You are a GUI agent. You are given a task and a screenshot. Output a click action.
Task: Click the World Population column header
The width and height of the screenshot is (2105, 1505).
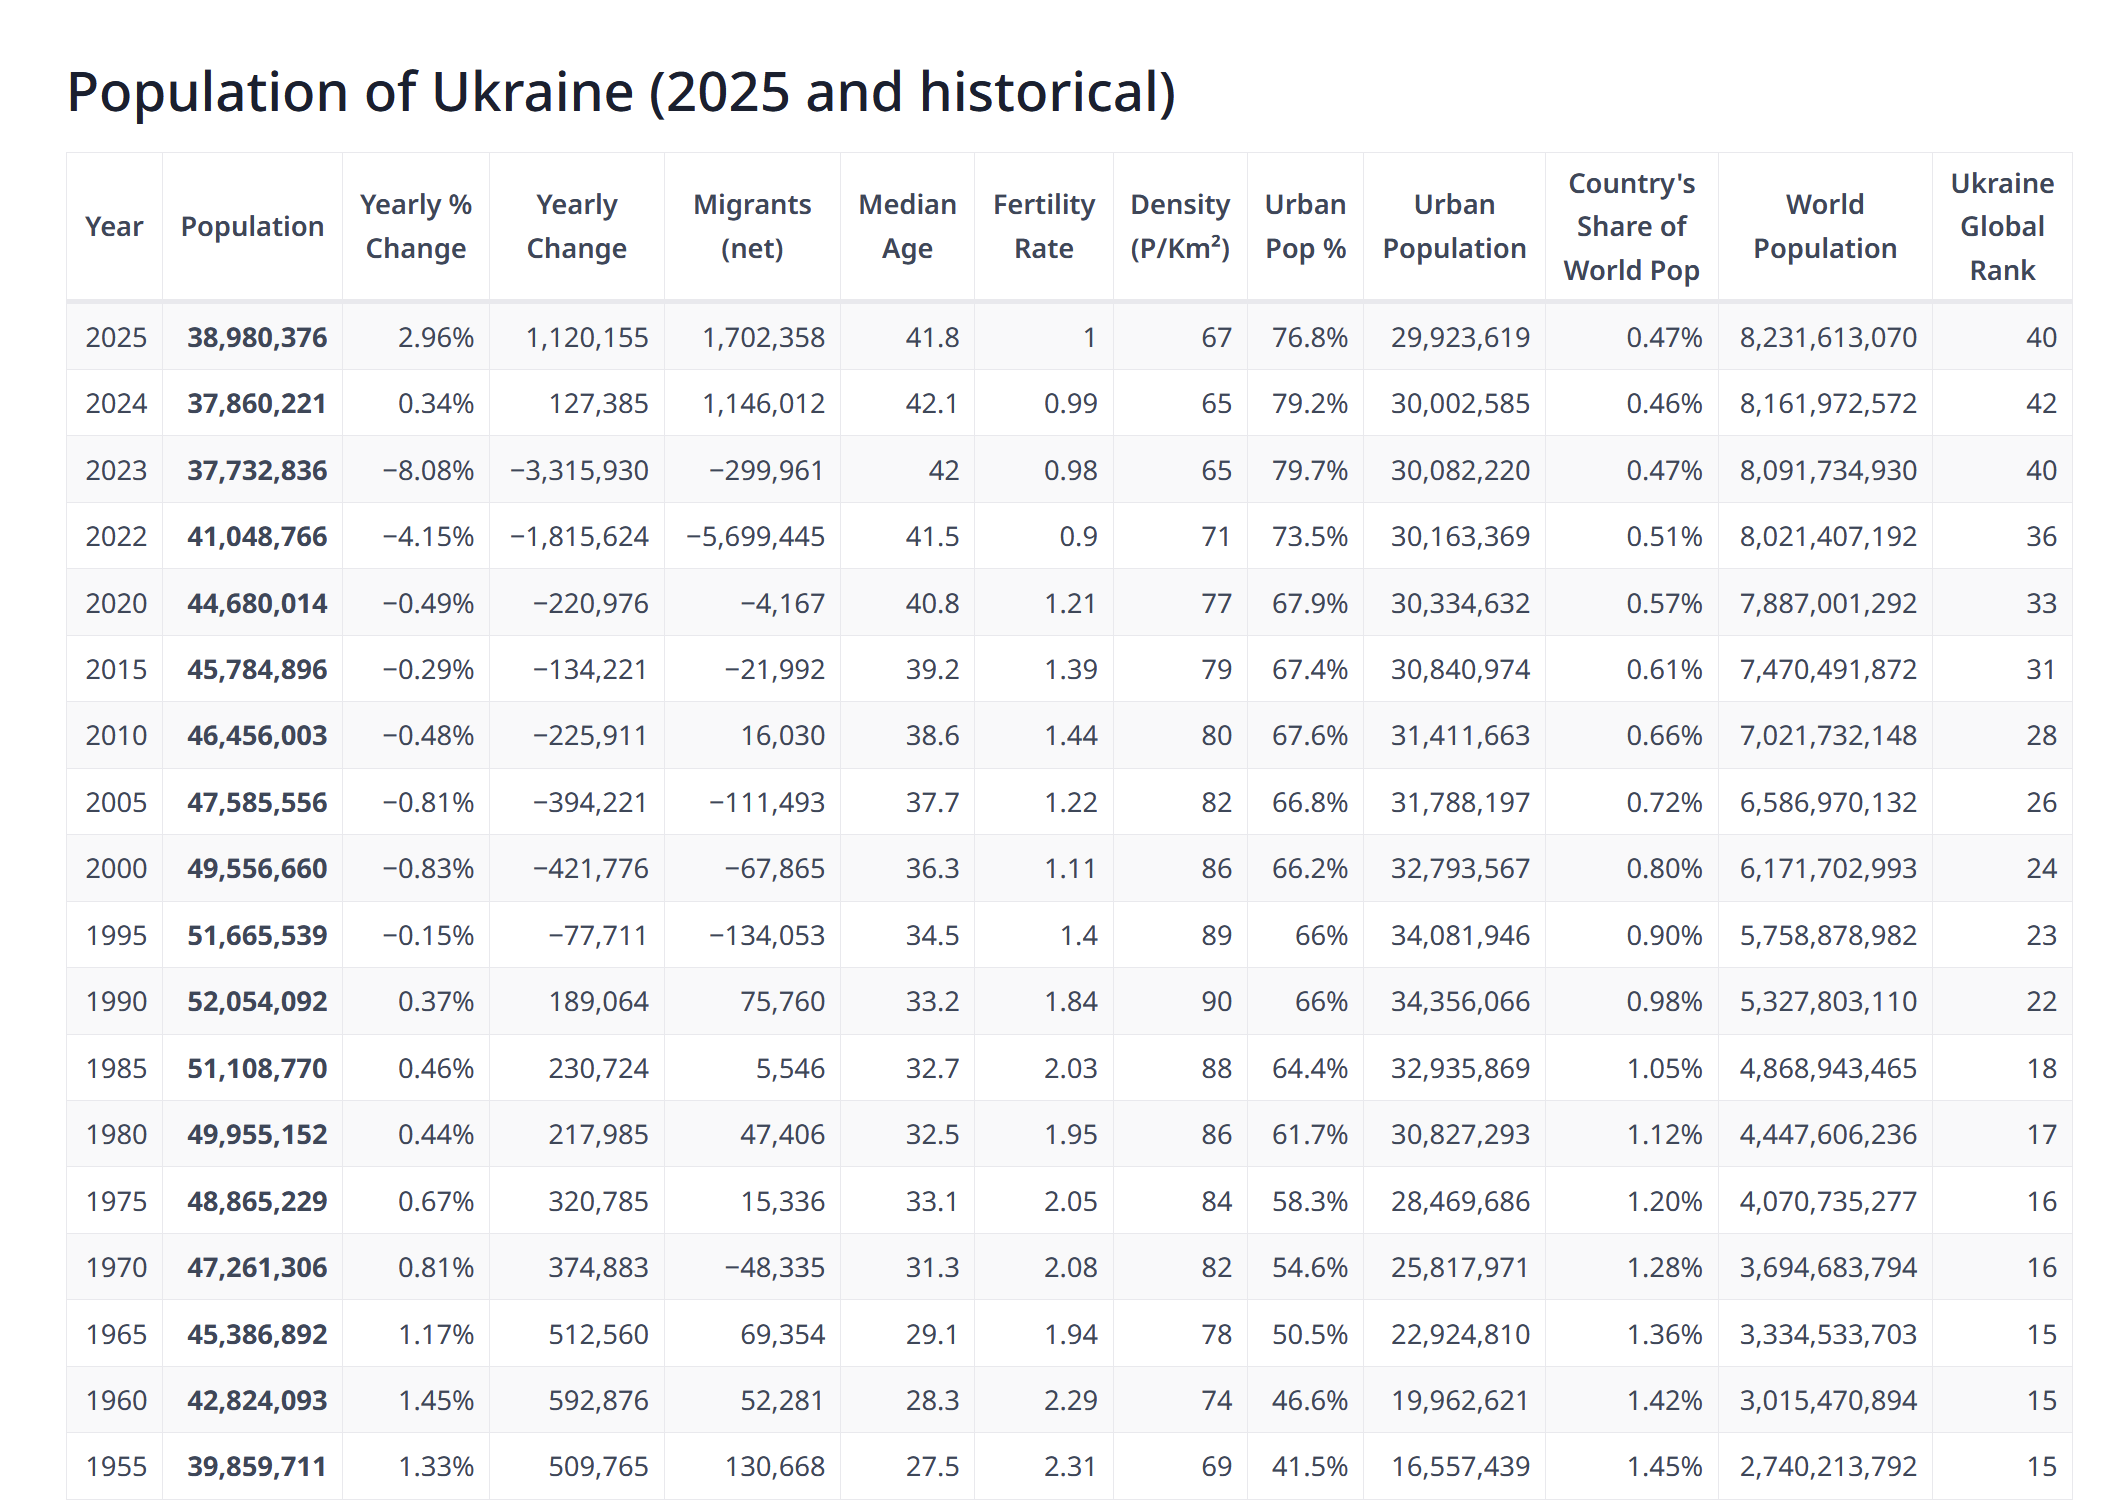click(1825, 227)
